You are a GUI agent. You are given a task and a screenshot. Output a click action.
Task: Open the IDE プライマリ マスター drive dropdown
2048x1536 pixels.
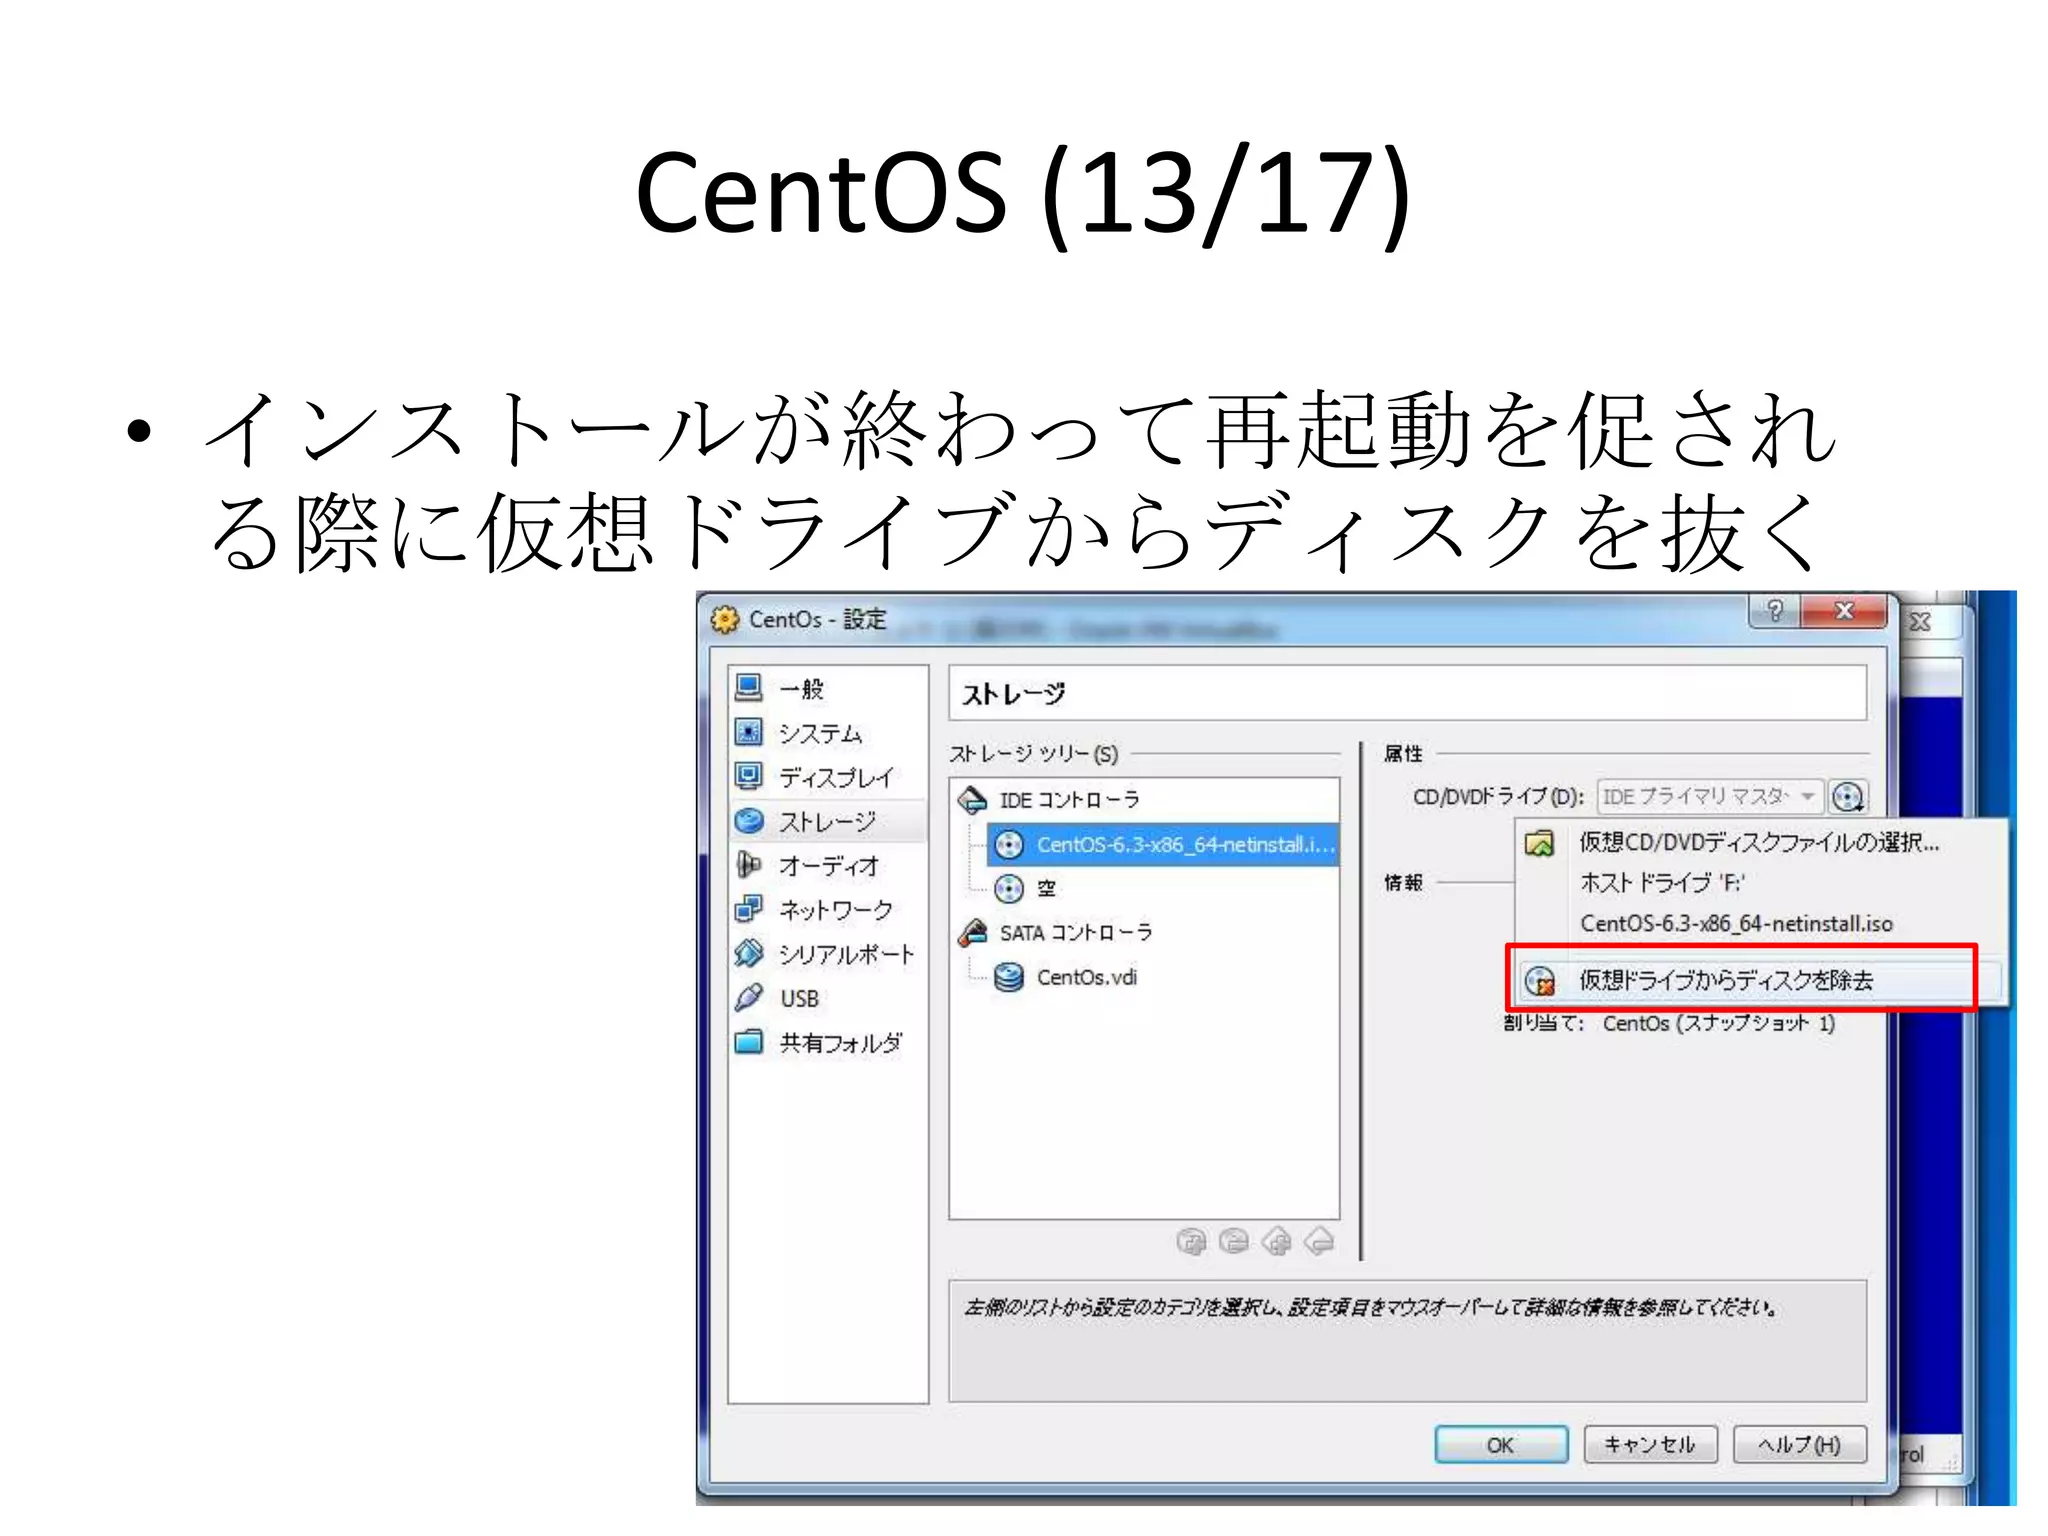tap(1710, 796)
